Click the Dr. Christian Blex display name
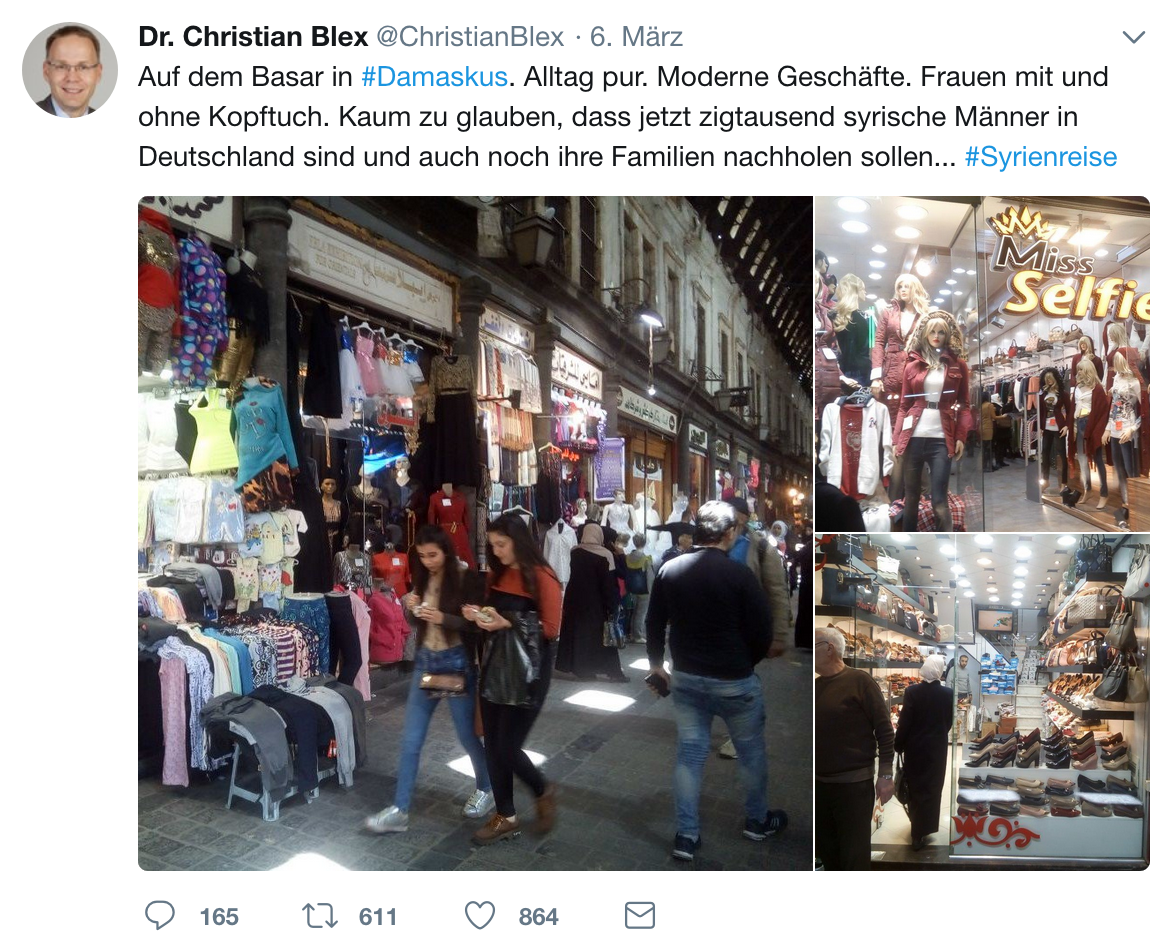This screenshot has height=950, width=1170. [253, 37]
